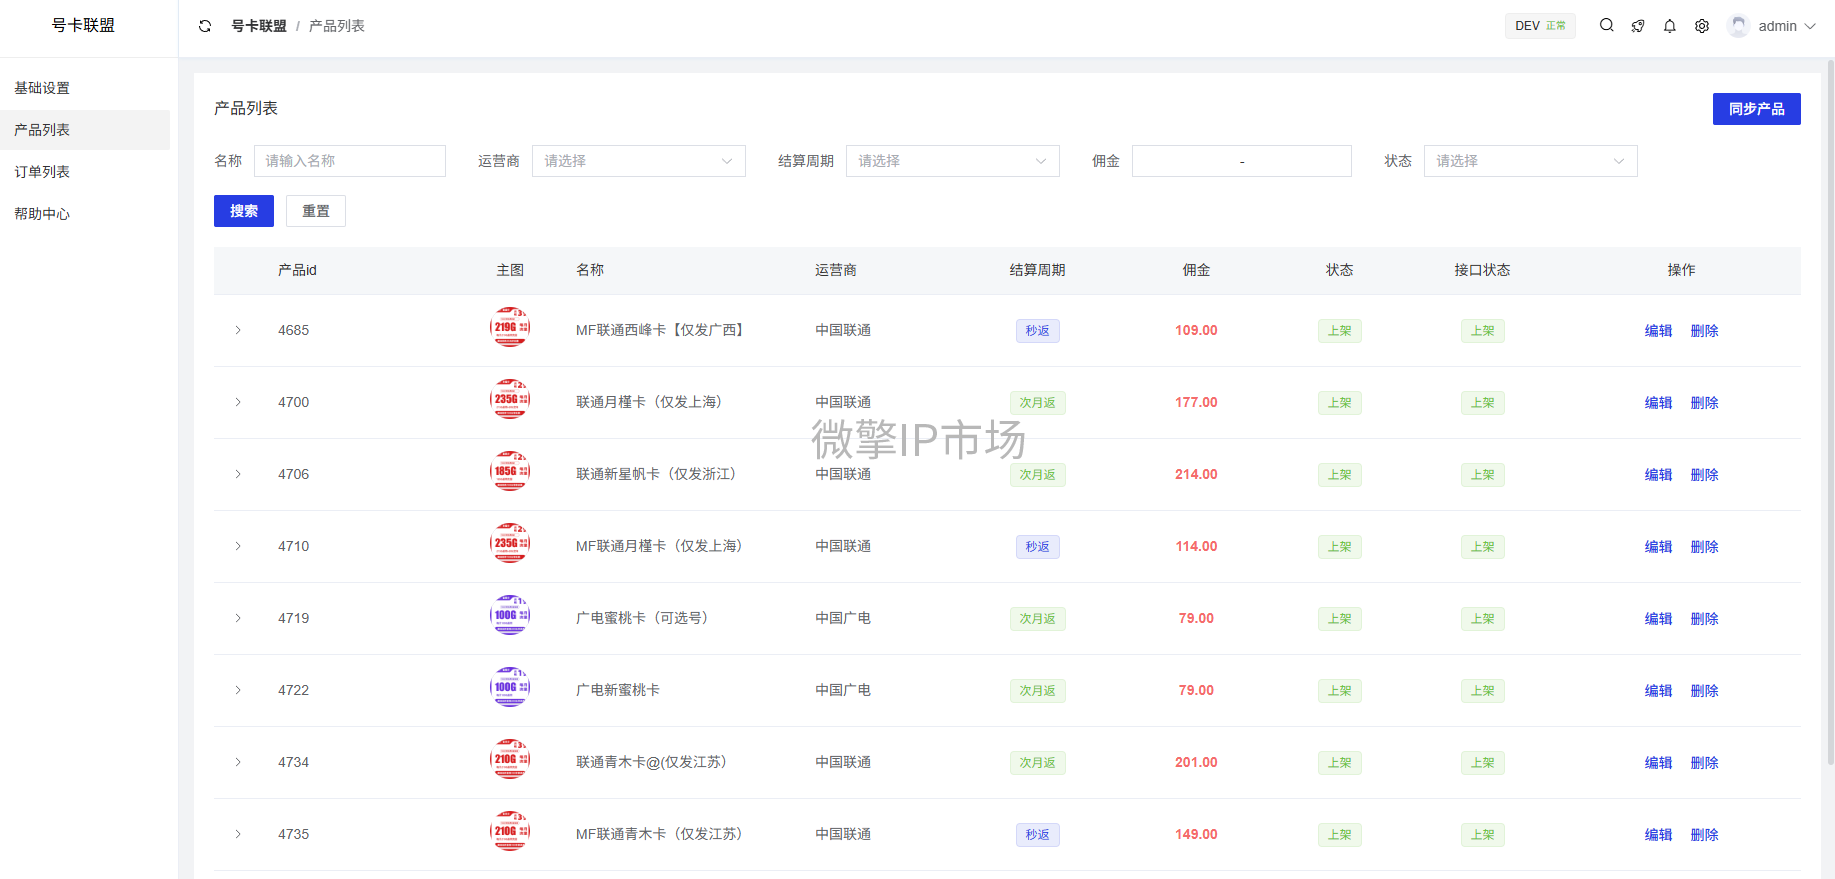This screenshot has width=1835, height=879.
Task: Click the rocket icon in header
Action: coord(1638,26)
